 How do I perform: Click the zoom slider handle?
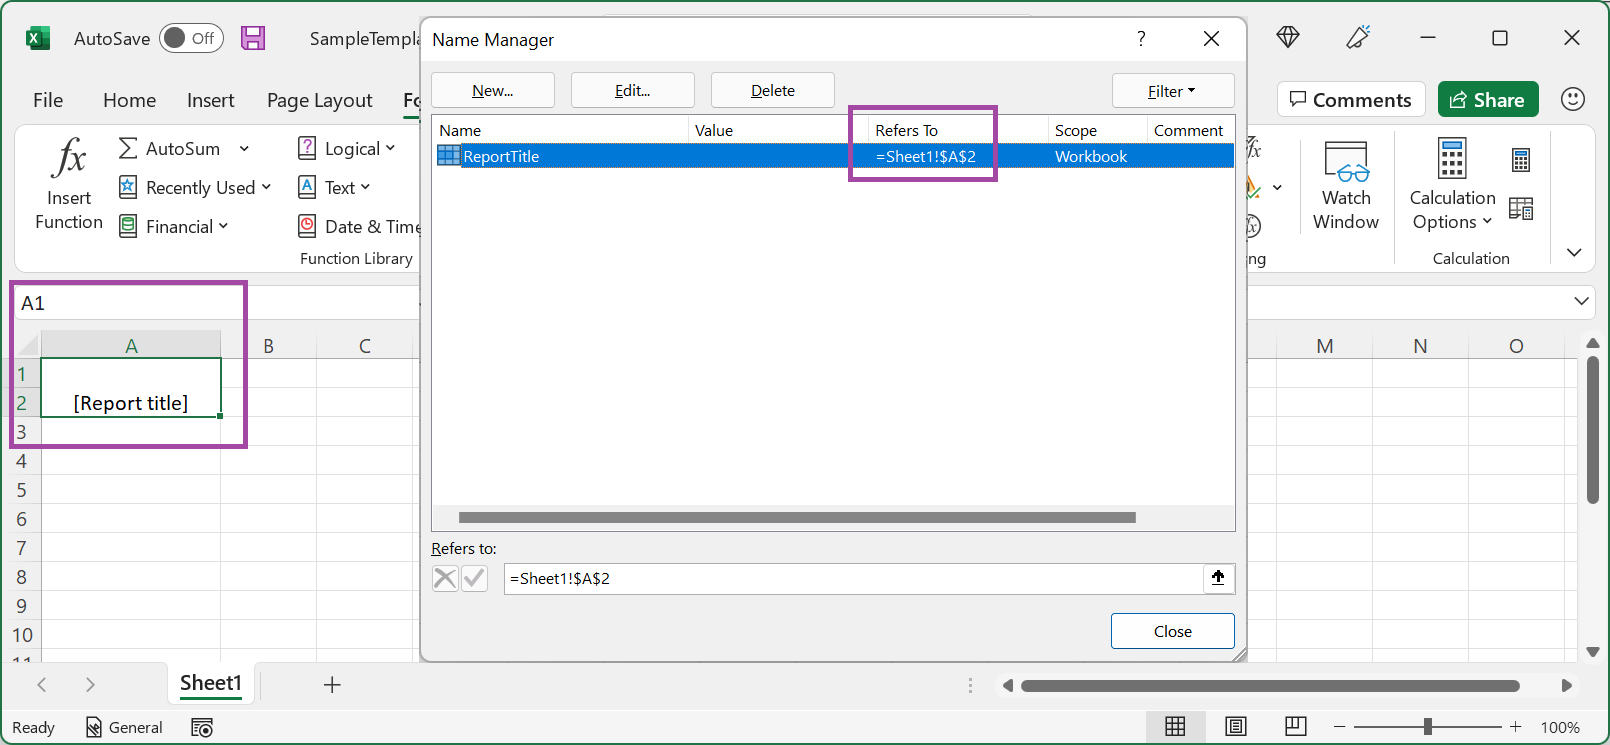click(1428, 727)
